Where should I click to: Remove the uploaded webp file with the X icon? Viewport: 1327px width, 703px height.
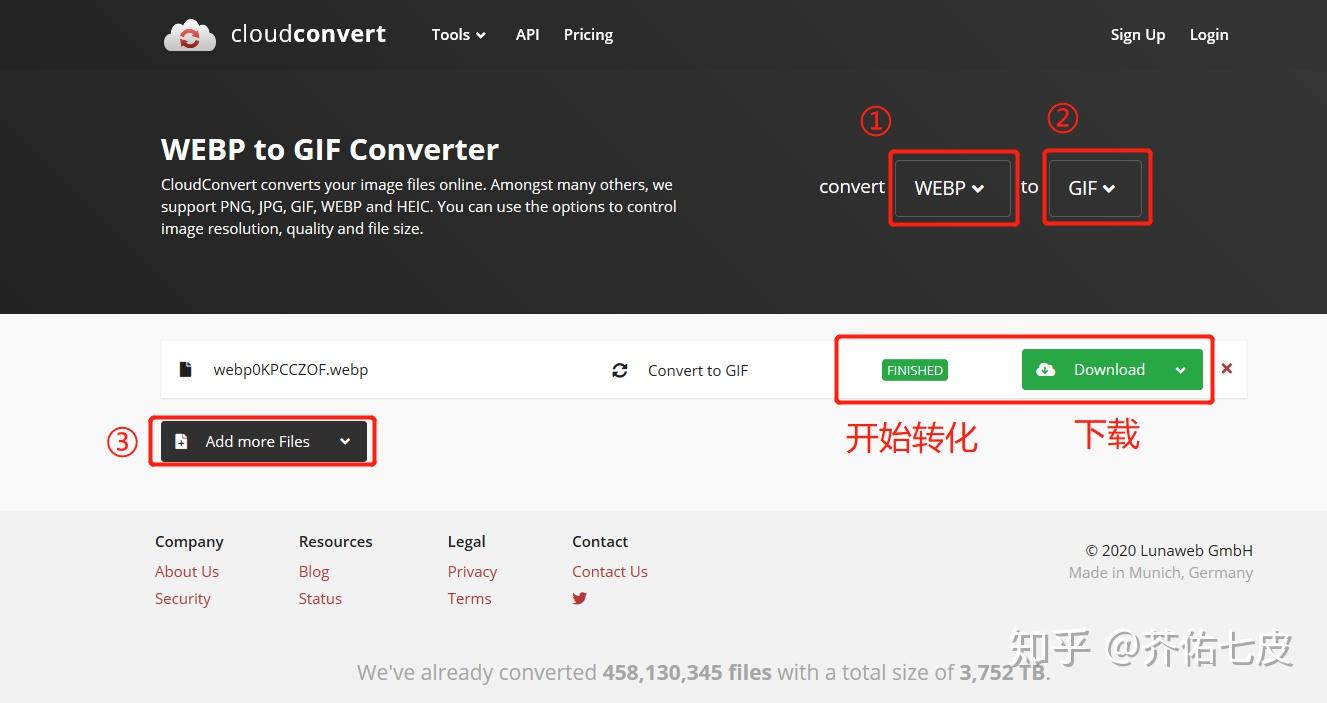pyautogui.click(x=1227, y=368)
